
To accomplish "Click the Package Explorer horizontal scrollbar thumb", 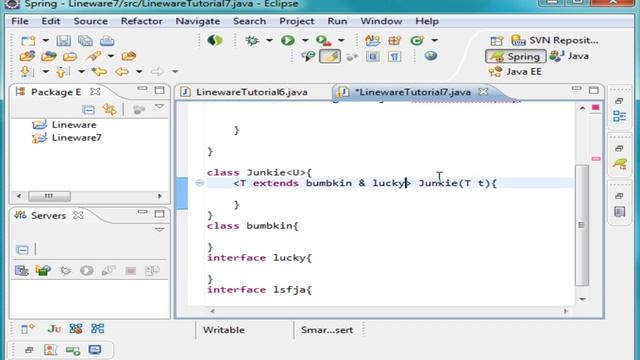I will (x=49, y=196).
